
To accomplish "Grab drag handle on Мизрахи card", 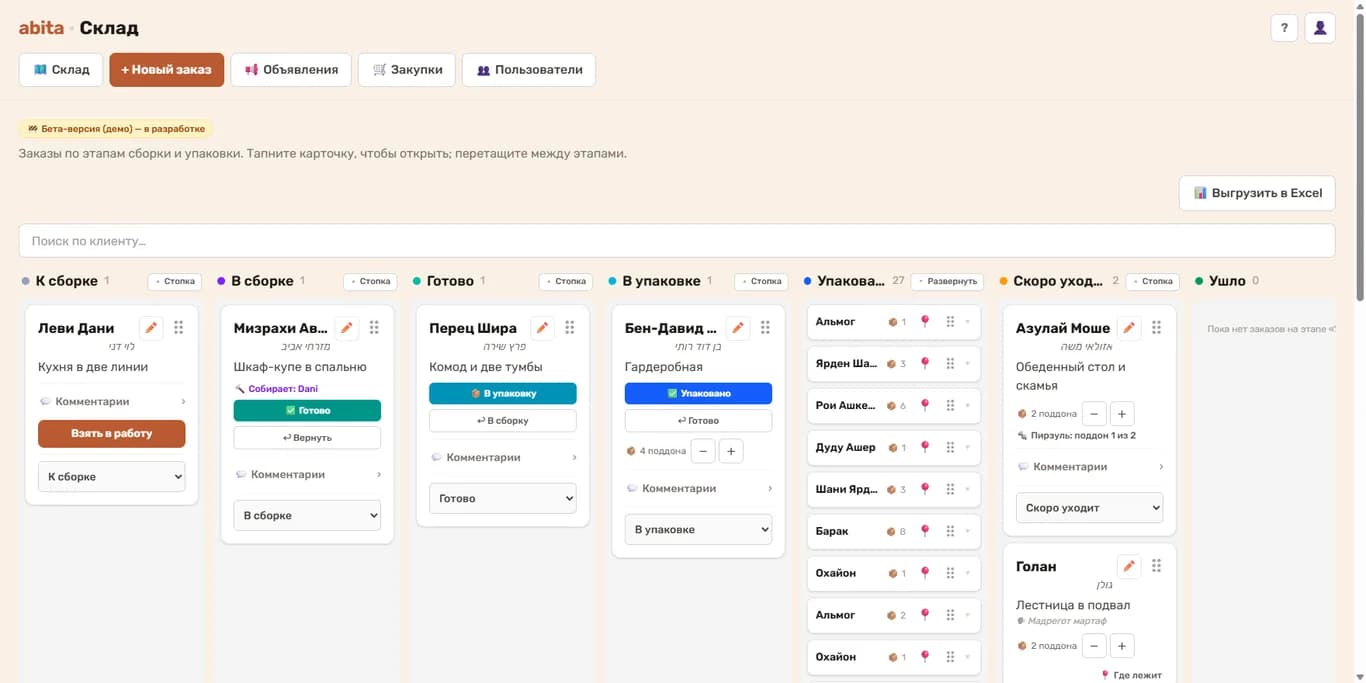I will [374, 327].
